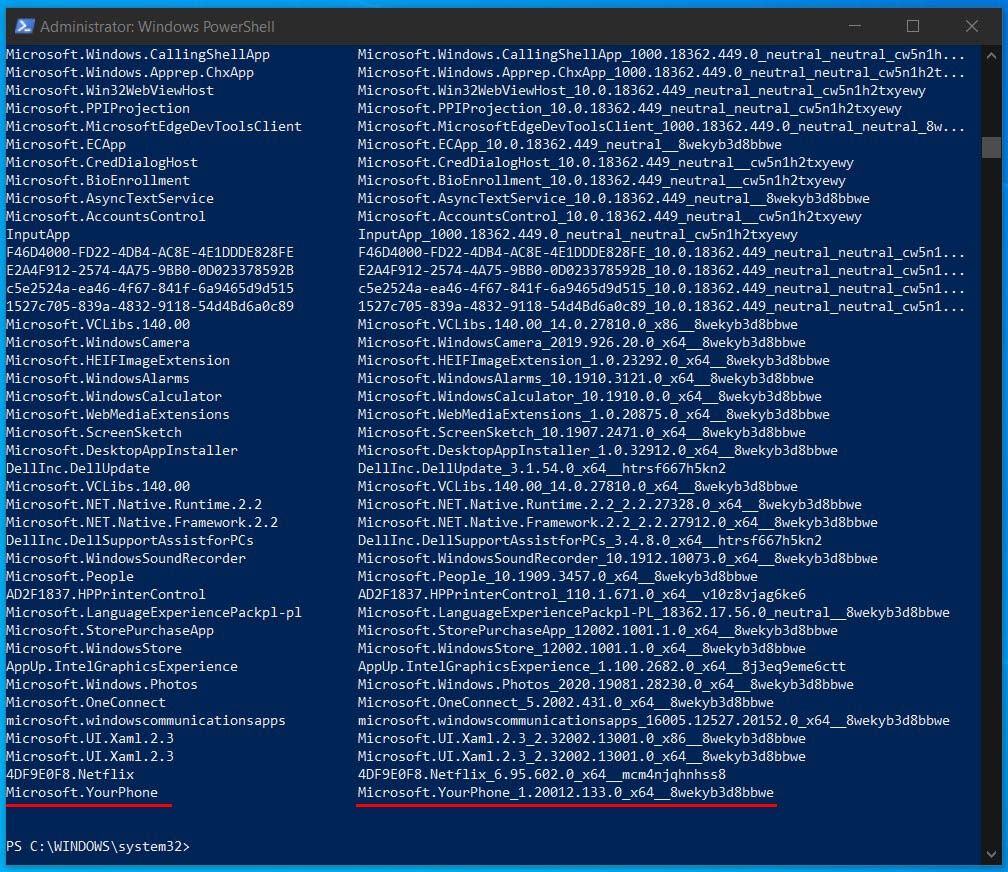
Task: Click AppUp.IntelGraphicsExperience name entry
Action: 122,666
